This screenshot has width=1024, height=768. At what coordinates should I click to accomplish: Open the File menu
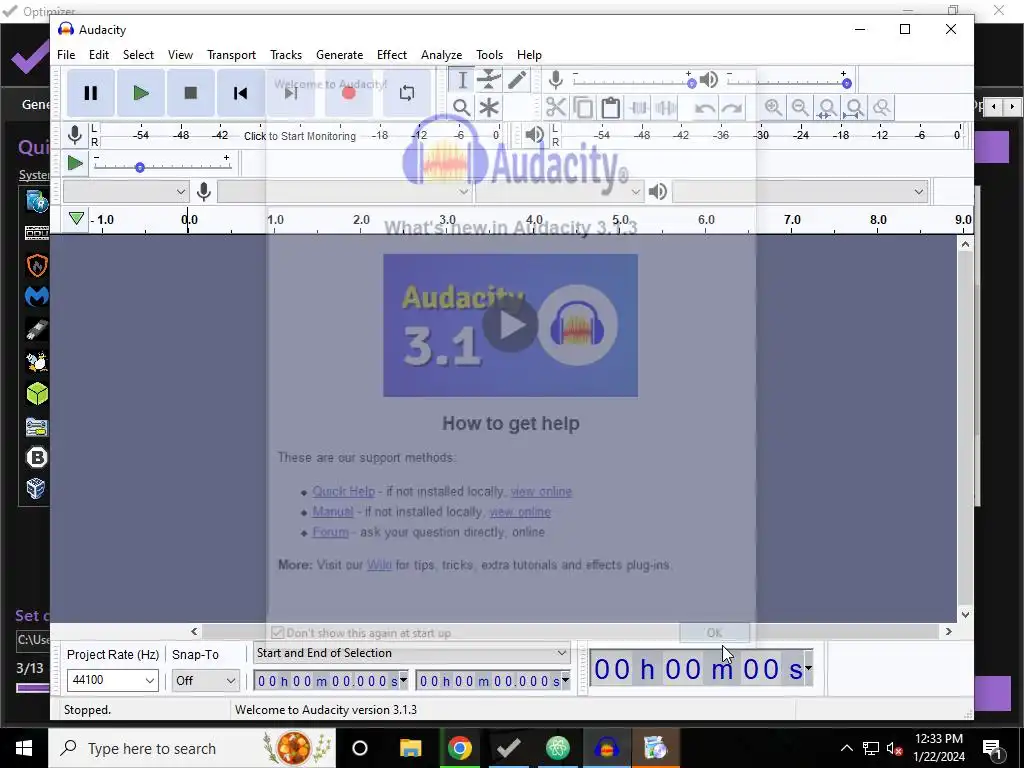[x=66, y=55]
